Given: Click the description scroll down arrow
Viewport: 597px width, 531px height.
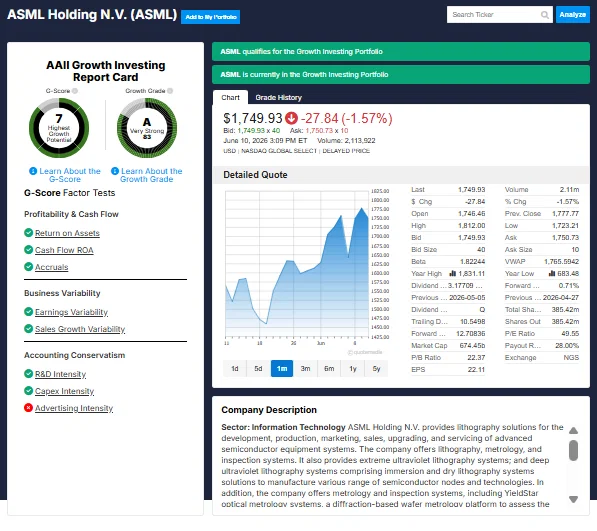Looking at the screenshot, I should tap(573, 499).
